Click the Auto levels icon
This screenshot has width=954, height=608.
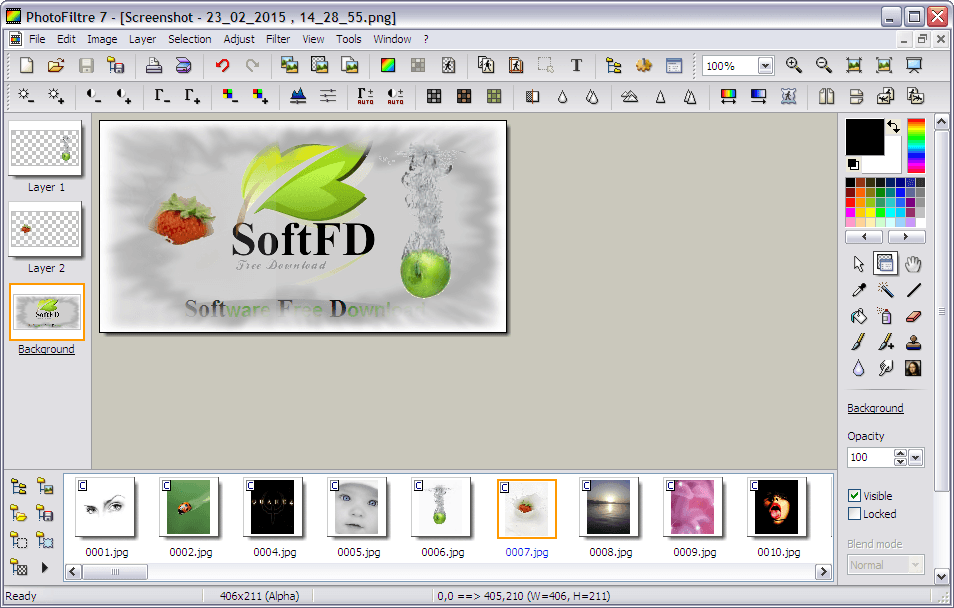click(x=365, y=96)
